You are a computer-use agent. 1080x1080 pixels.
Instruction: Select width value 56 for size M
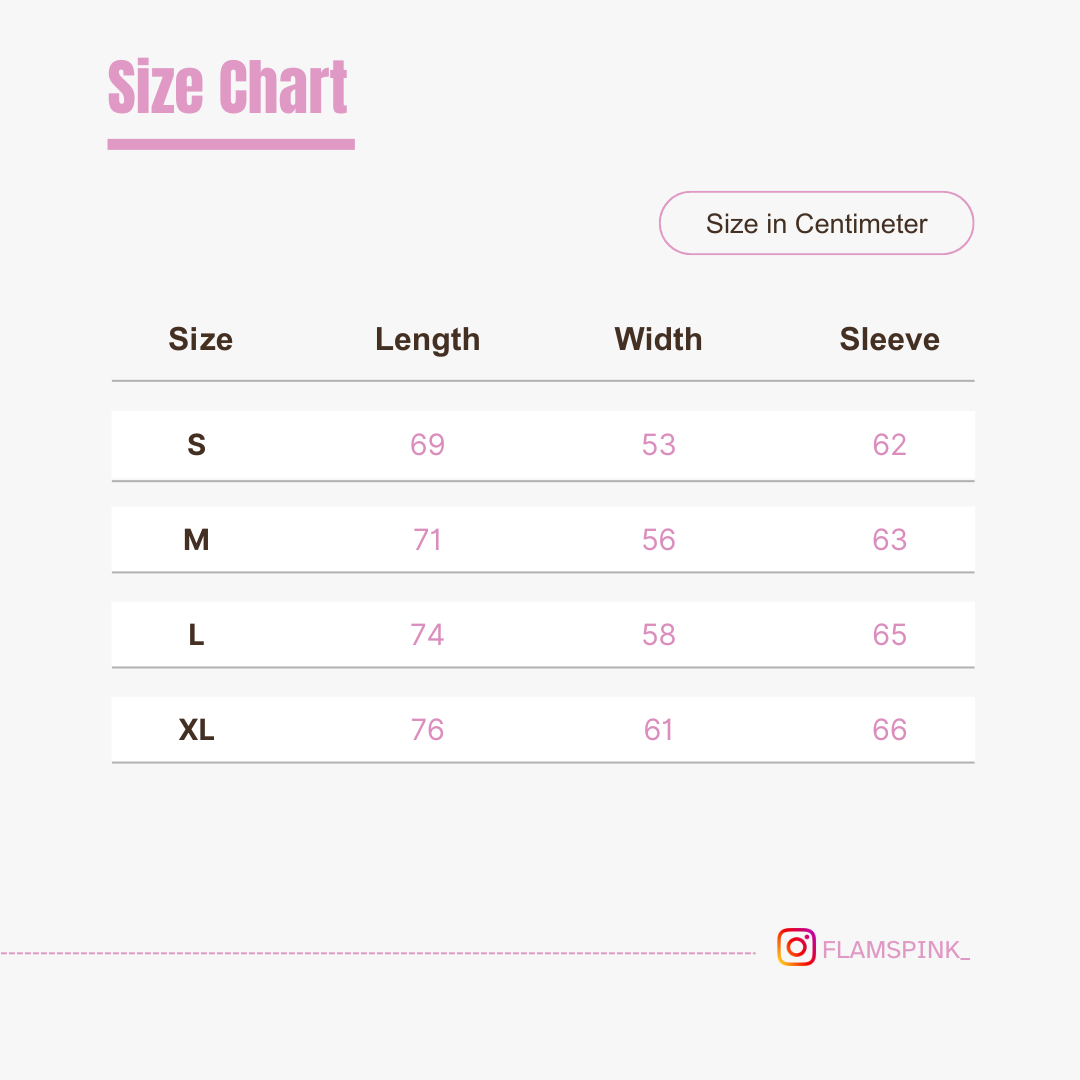[x=658, y=540]
